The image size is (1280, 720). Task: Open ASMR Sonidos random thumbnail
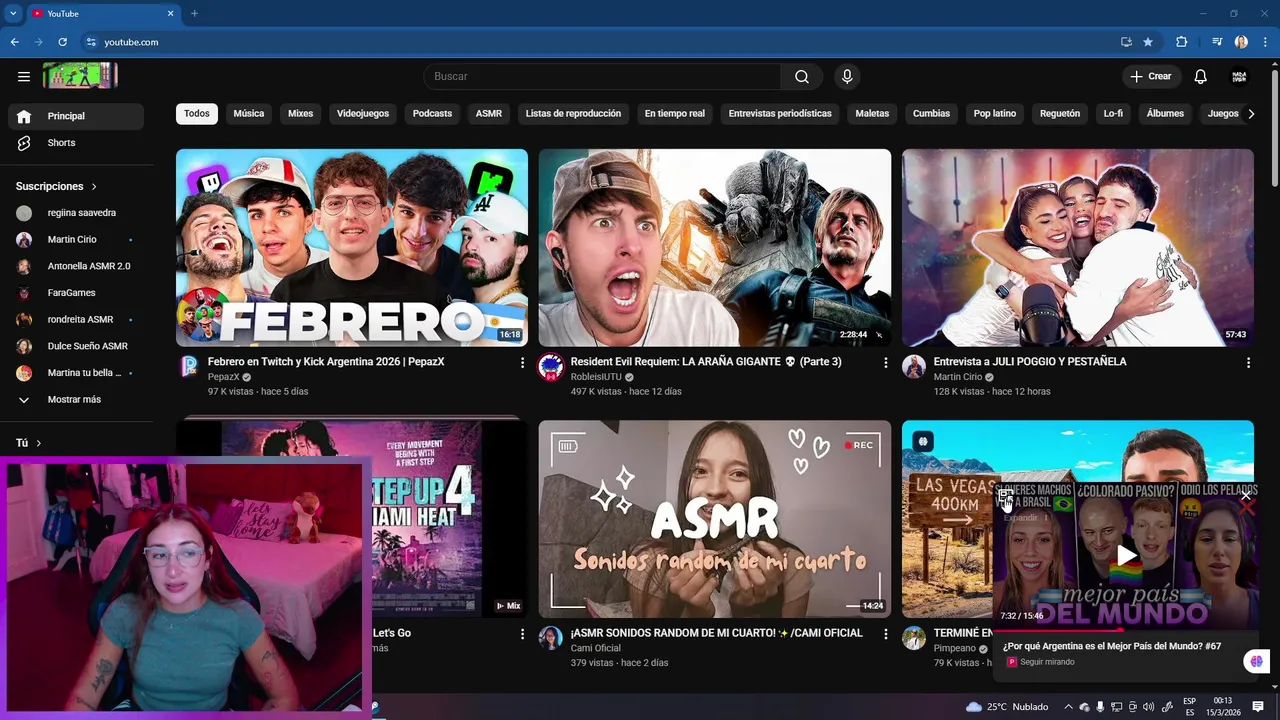pos(715,519)
